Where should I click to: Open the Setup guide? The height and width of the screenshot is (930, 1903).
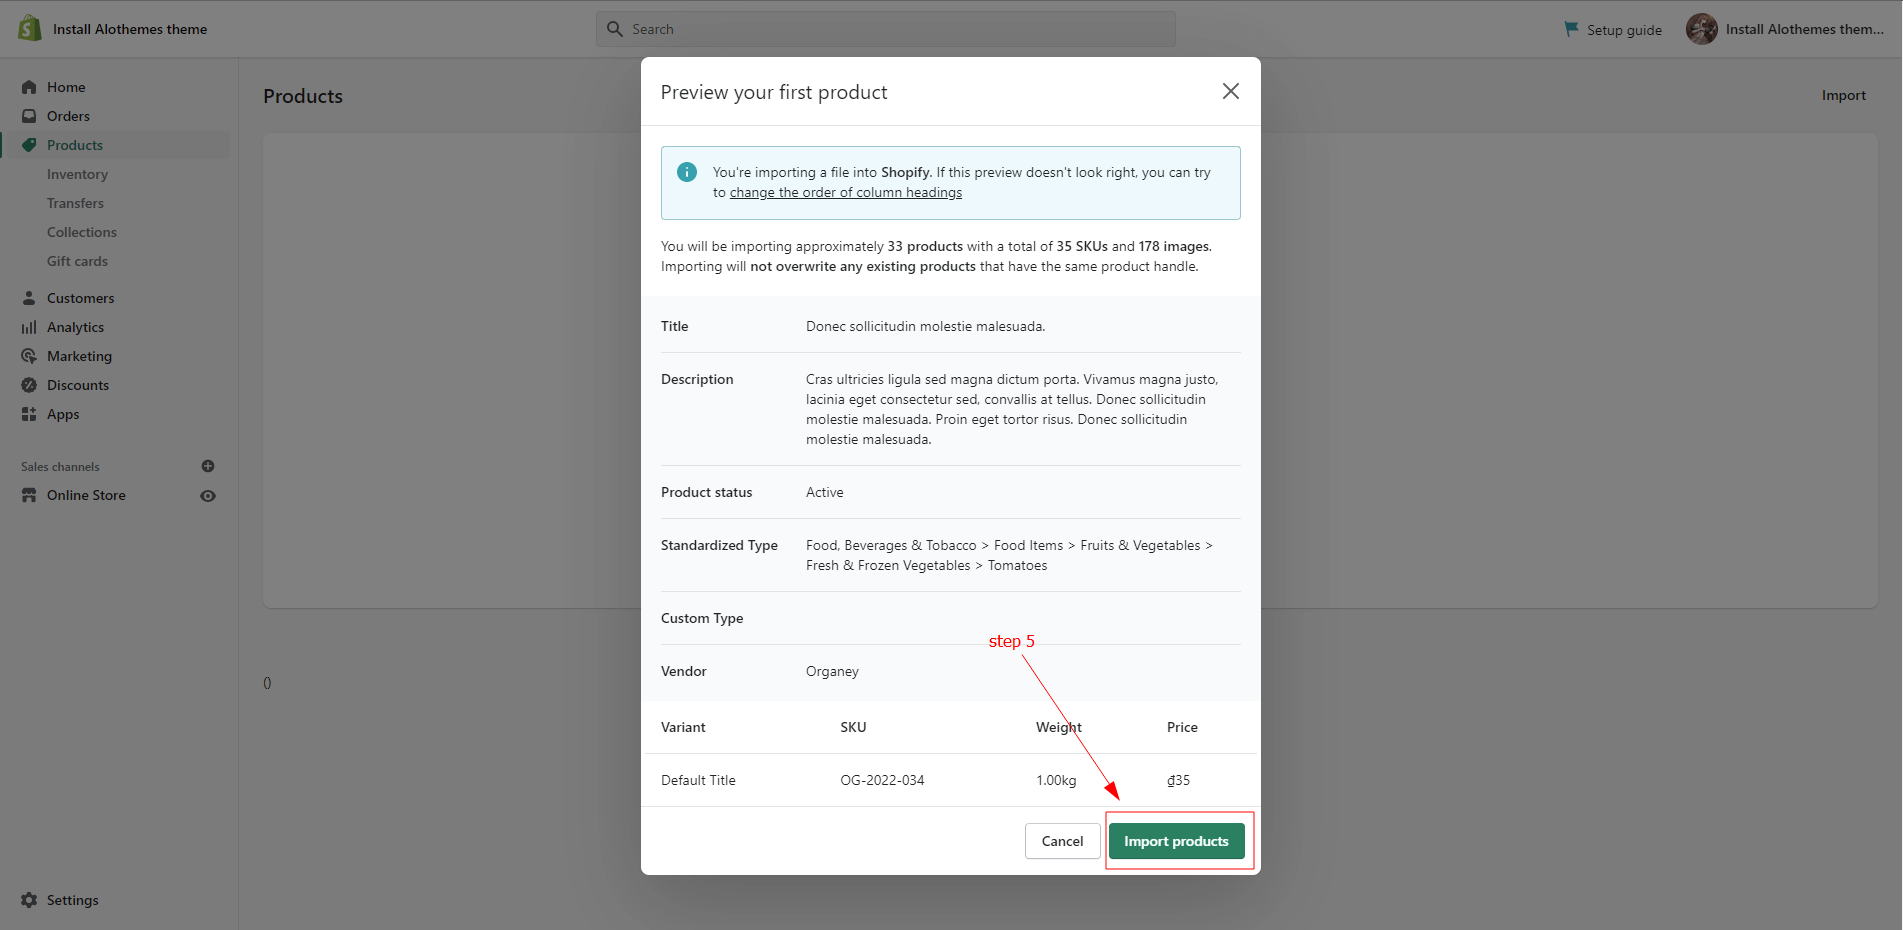point(1613,30)
